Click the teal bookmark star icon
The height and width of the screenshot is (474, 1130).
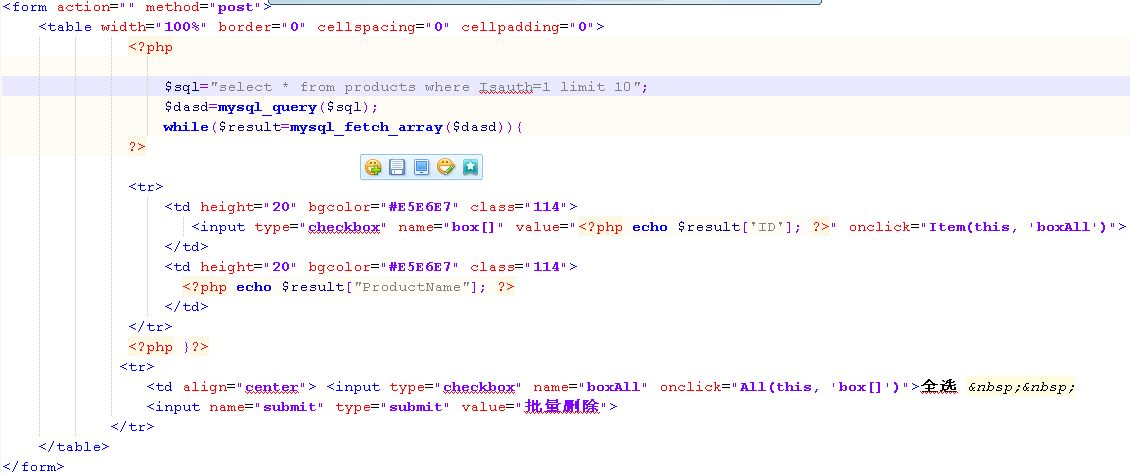pyautogui.click(x=470, y=167)
